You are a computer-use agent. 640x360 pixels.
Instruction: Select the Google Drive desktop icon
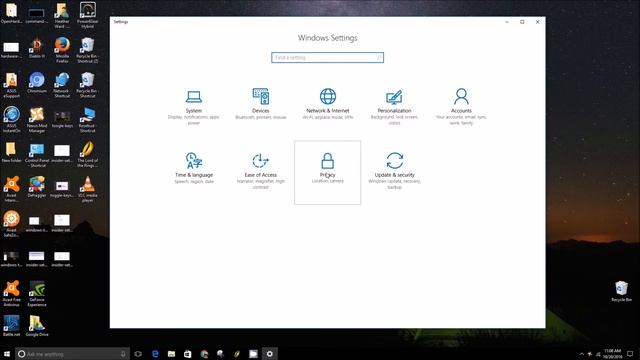(x=37, y=326)
